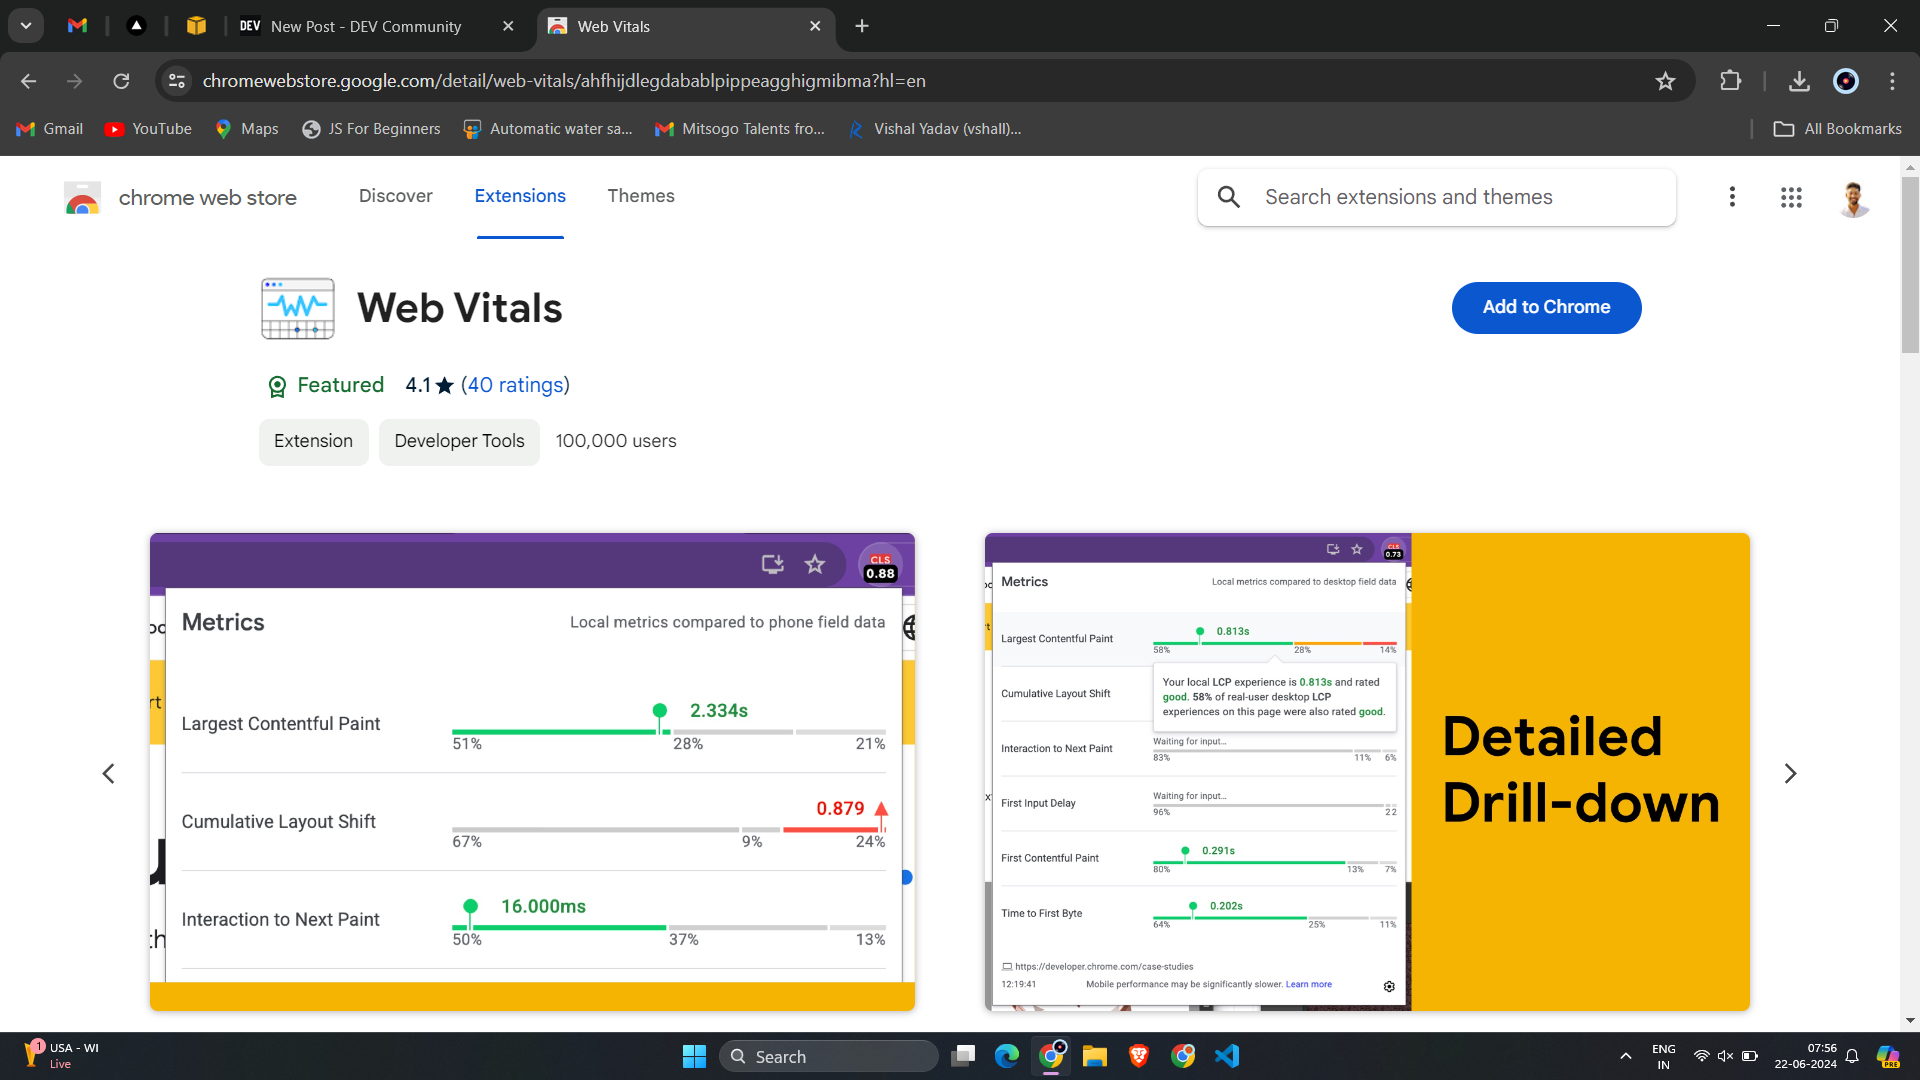
Task: Open Brave browser from taskbar
Action: pos(1138,1056)
